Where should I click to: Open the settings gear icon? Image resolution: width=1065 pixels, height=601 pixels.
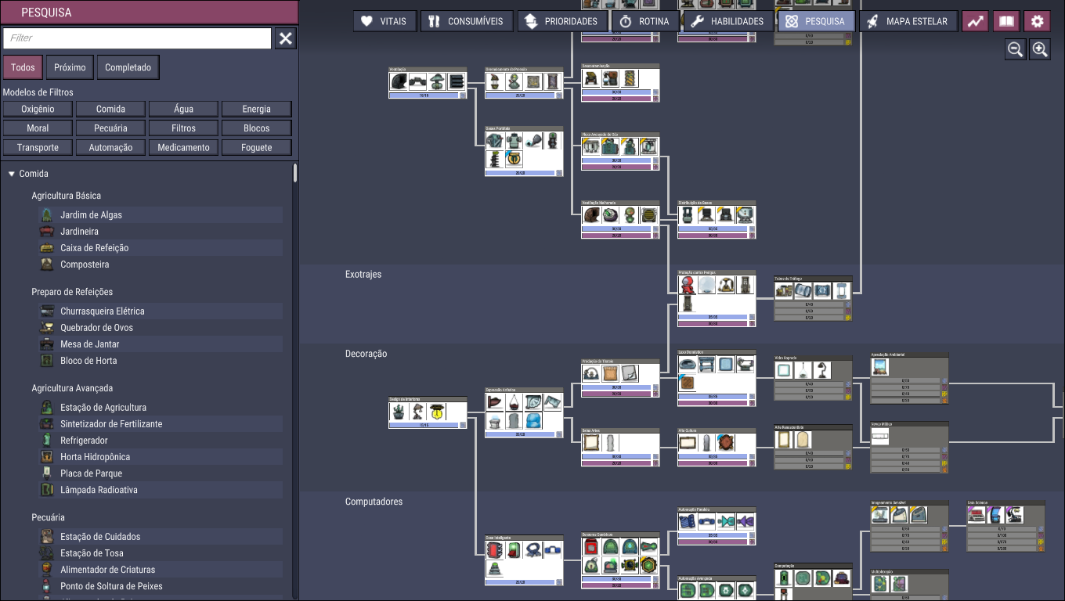(x=1037, y=21)
